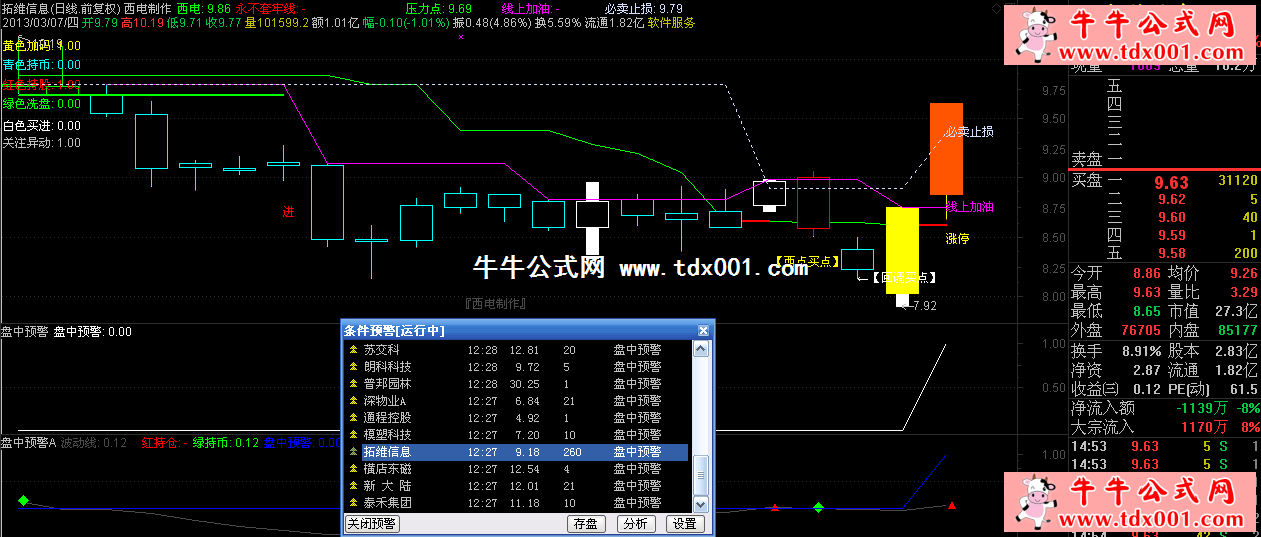This screenshot has width=1261, height=537.
Task: Click the large yellow limit-up candle
Action: [902, 251]
